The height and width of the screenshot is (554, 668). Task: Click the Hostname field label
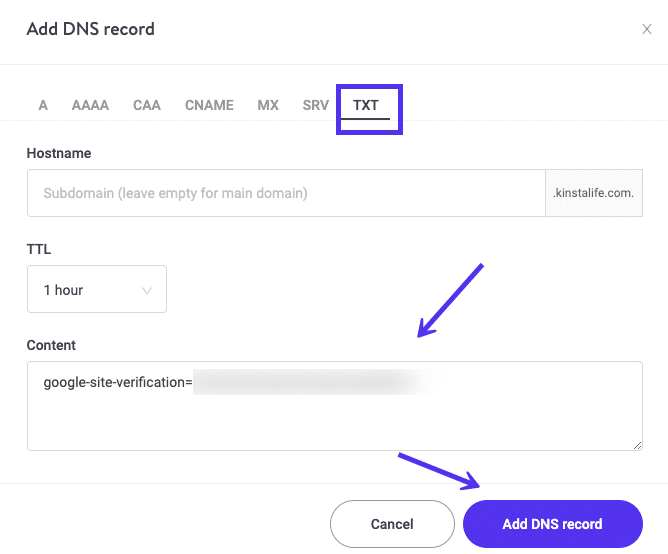coord(59,154)
